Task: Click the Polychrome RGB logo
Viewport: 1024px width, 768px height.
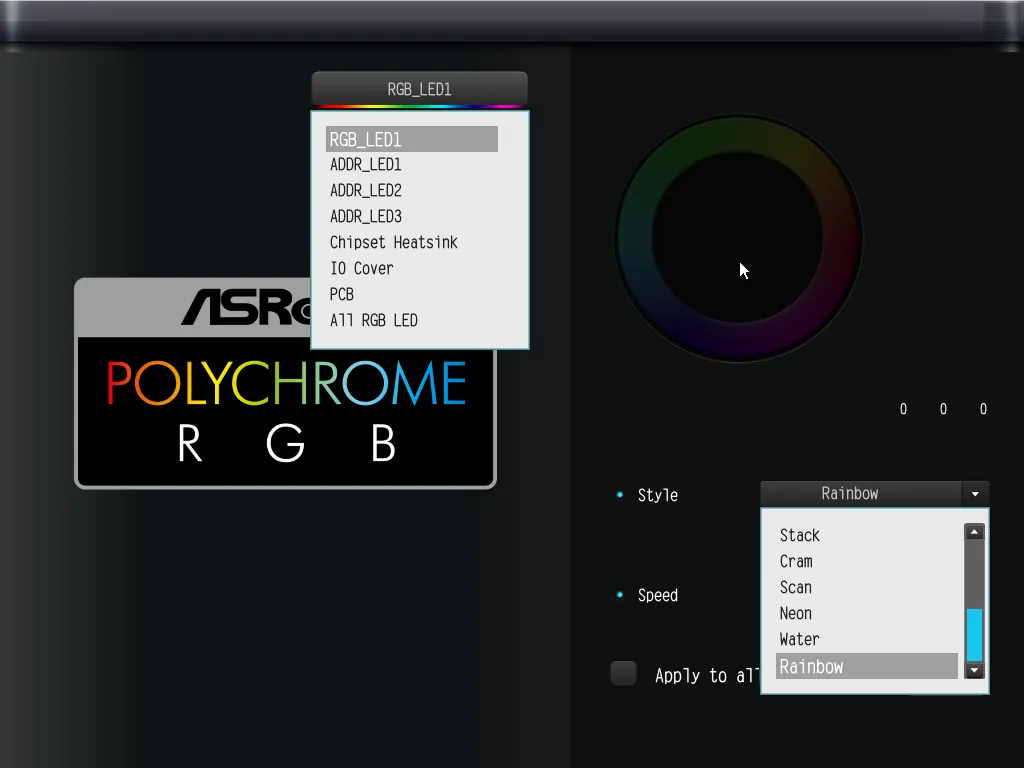Action: (x=285, y=383)
